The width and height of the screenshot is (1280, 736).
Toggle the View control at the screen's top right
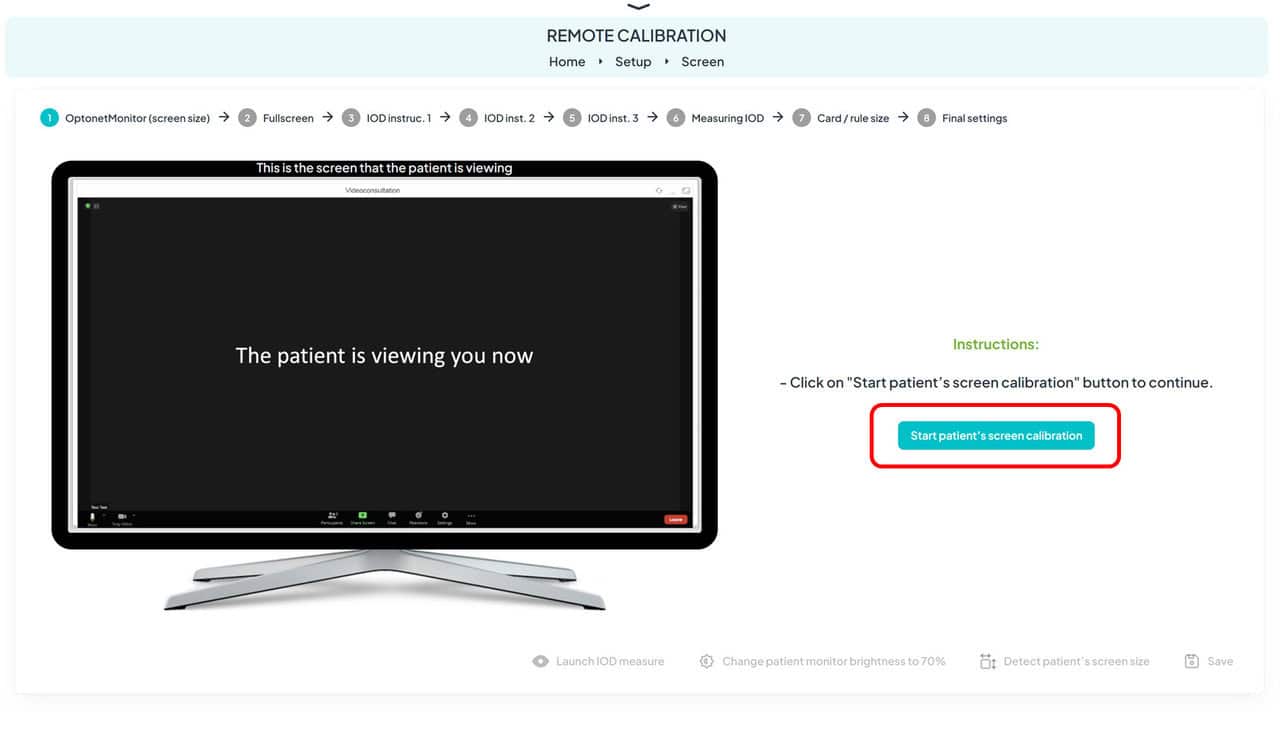click(x=680, y=205)
